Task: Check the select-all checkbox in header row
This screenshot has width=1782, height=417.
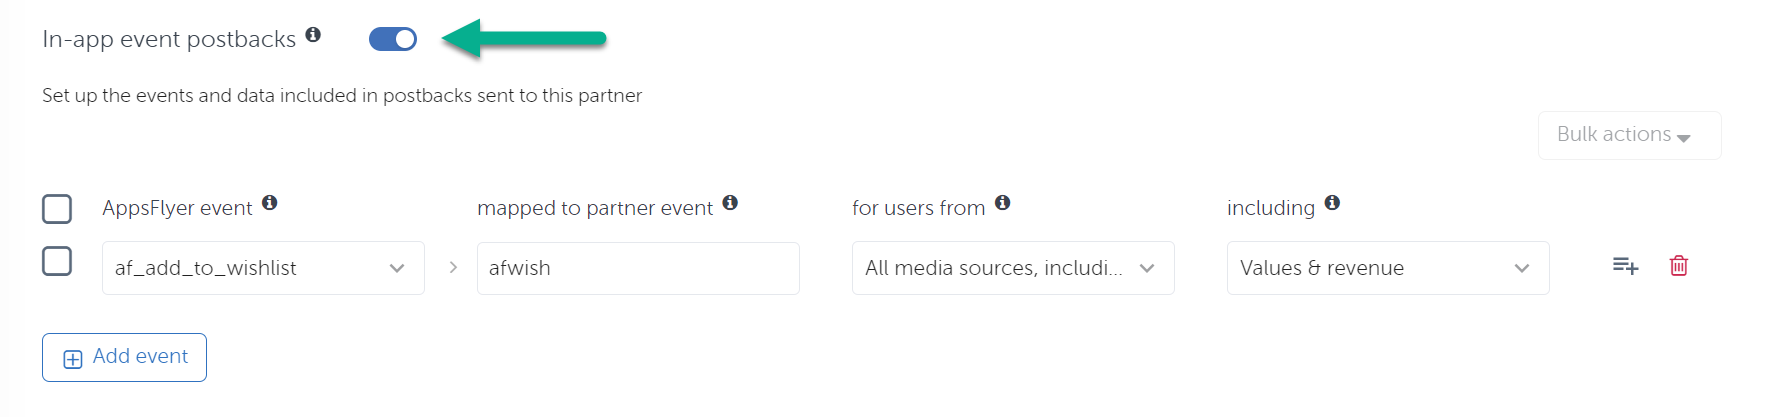Action: pyautogui.click(x=57, y=209)
